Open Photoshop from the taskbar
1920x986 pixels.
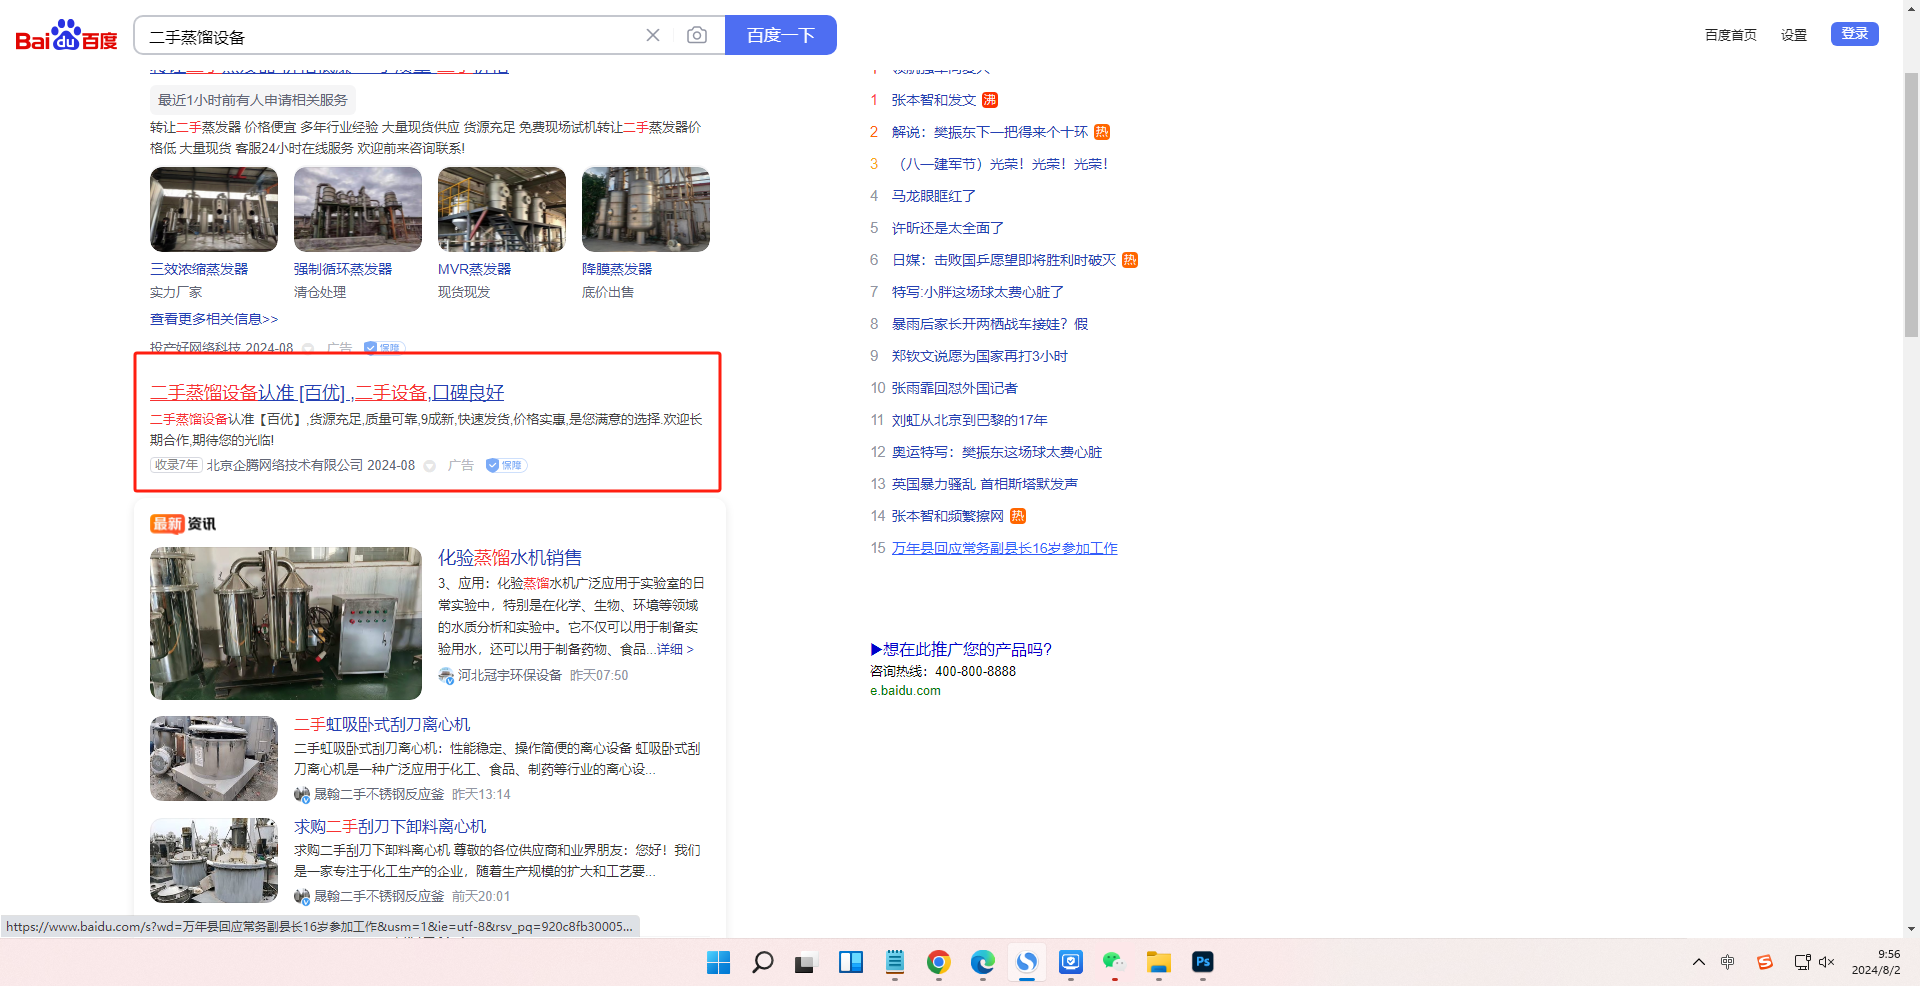(1202, 962)
